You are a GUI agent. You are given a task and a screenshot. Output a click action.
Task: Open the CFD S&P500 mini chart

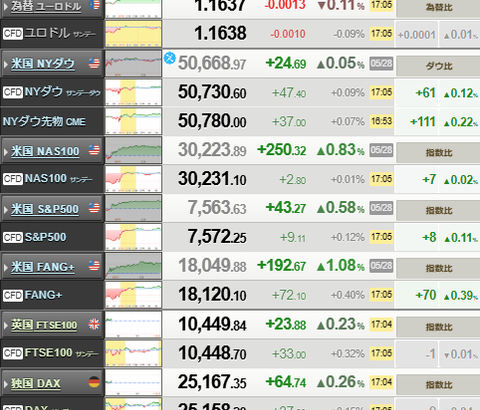[x=133, y=237]
